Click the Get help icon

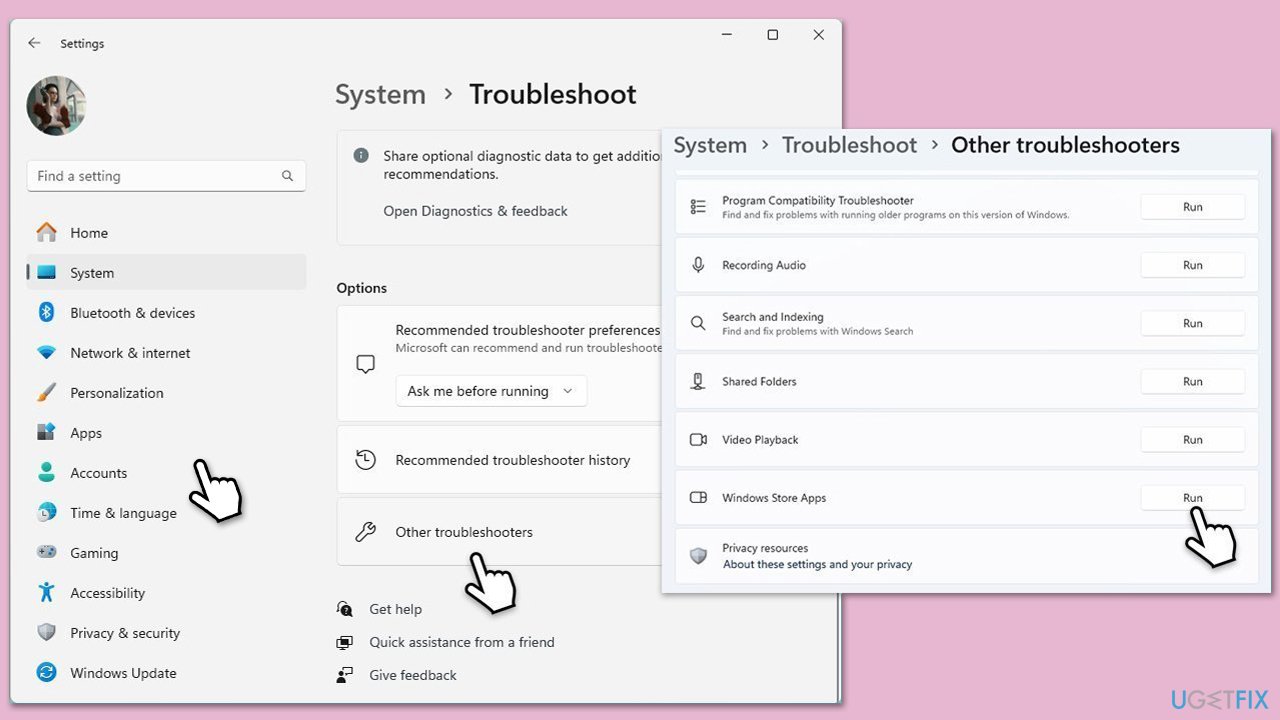click(345, 609)
